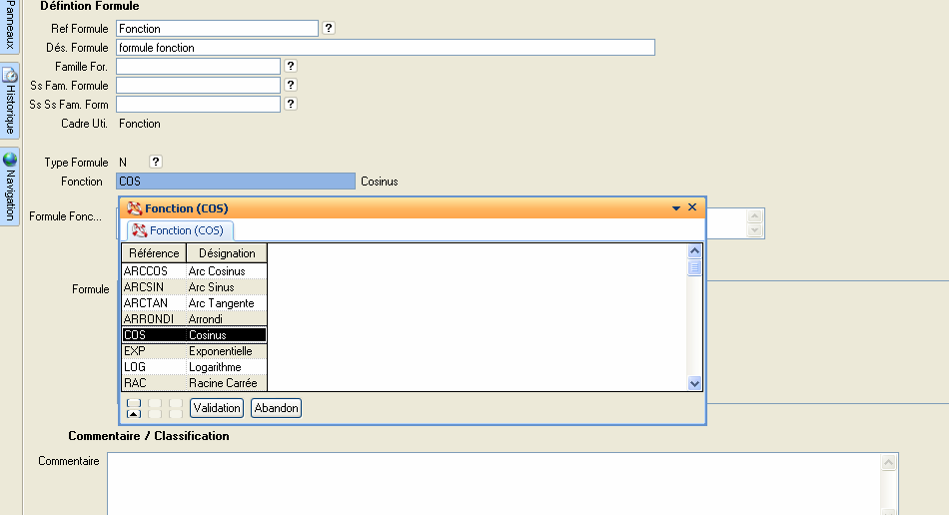Click the Désignation column header

[x=227, y=253]
